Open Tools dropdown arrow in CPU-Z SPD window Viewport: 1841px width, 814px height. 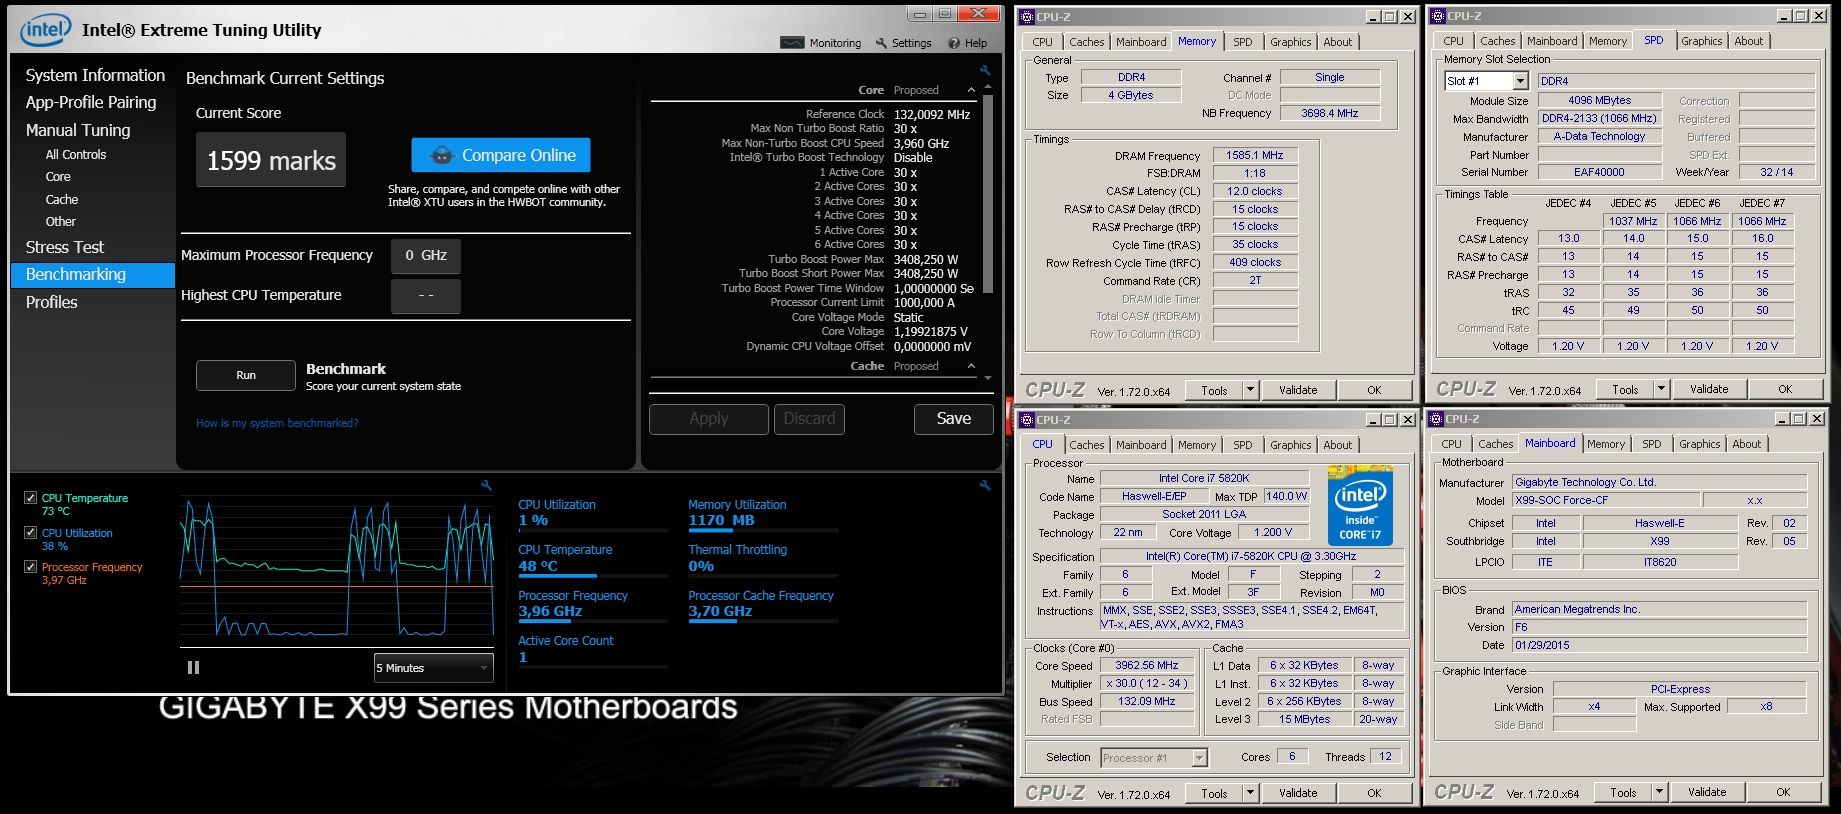click(1661, 389)
